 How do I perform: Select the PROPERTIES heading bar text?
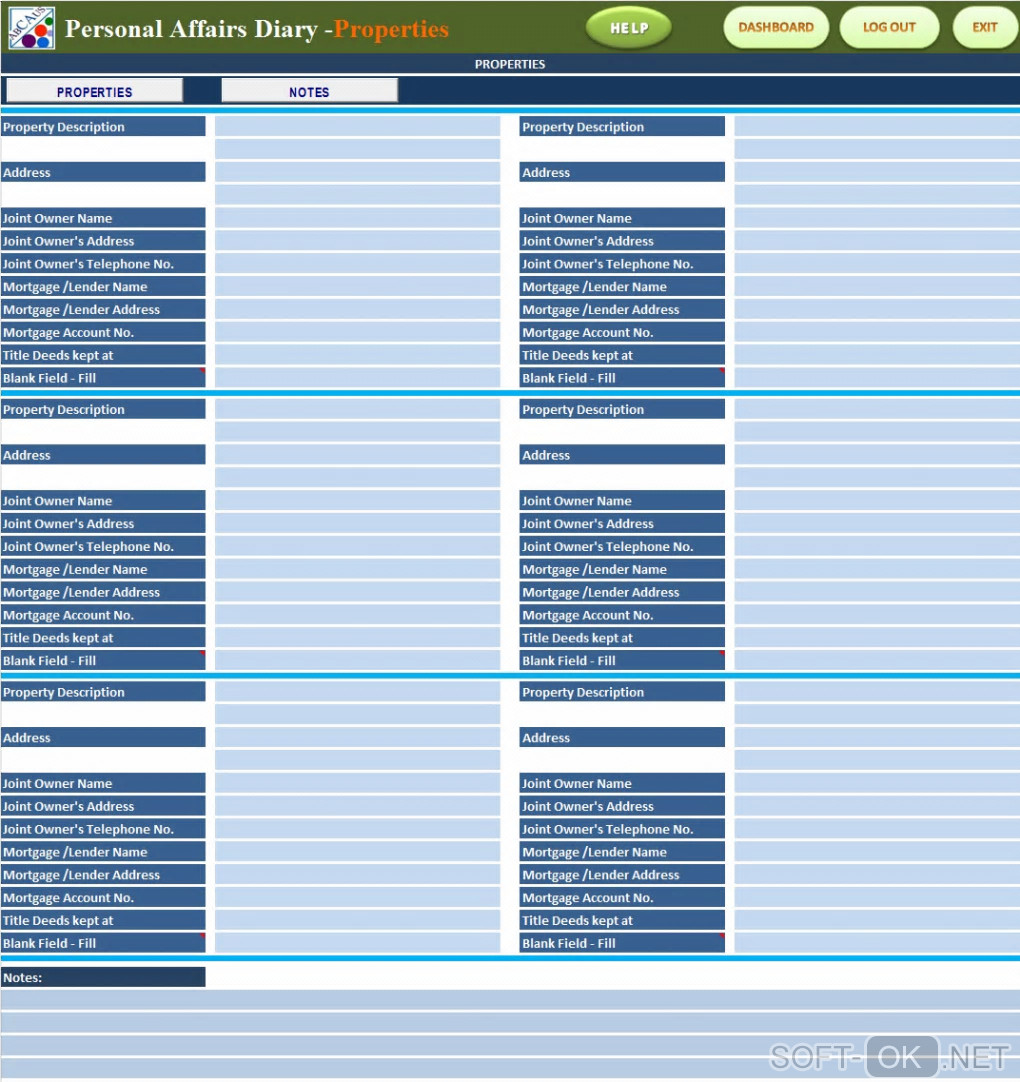510,64
